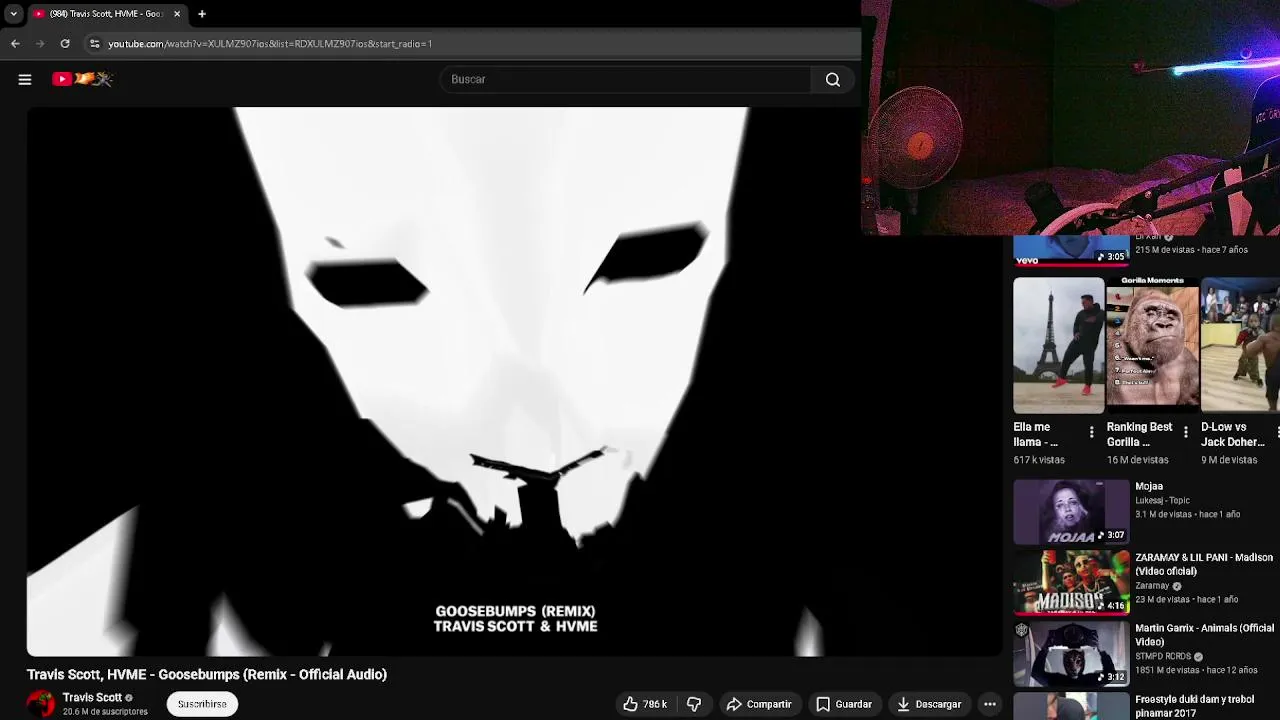Go to YouTube home via logo
This screenshot has height=720, width=1280.
coord(83,79)
